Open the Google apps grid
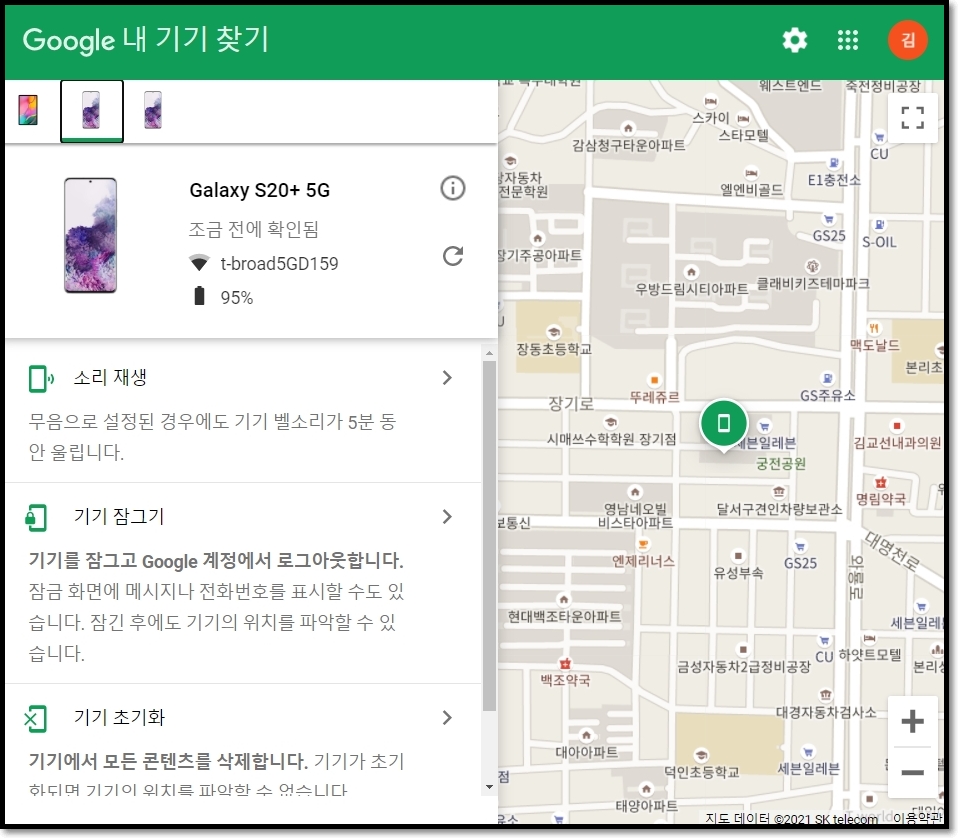Image resolution: width=958 pixels, height=838 pixels. click(847, 40)
